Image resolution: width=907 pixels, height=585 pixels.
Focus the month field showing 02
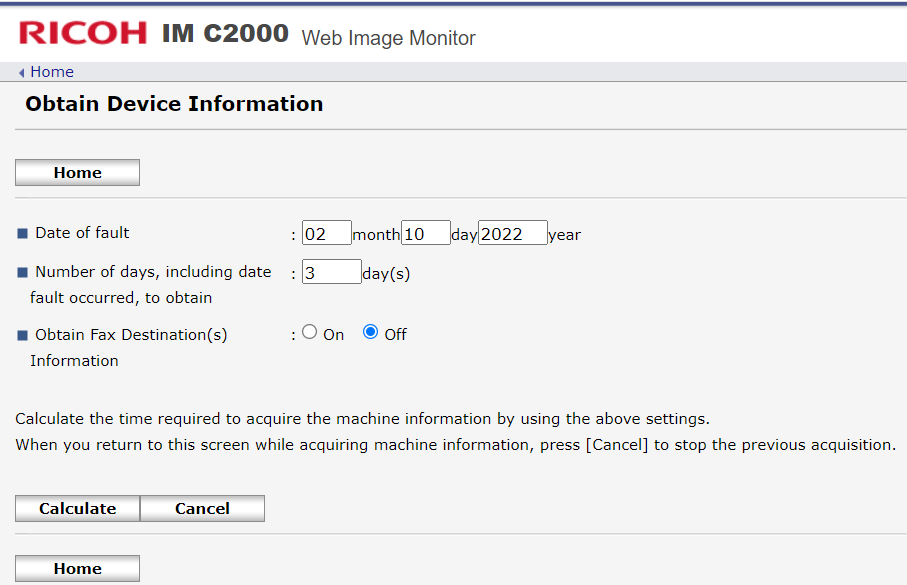coord(327,234)
